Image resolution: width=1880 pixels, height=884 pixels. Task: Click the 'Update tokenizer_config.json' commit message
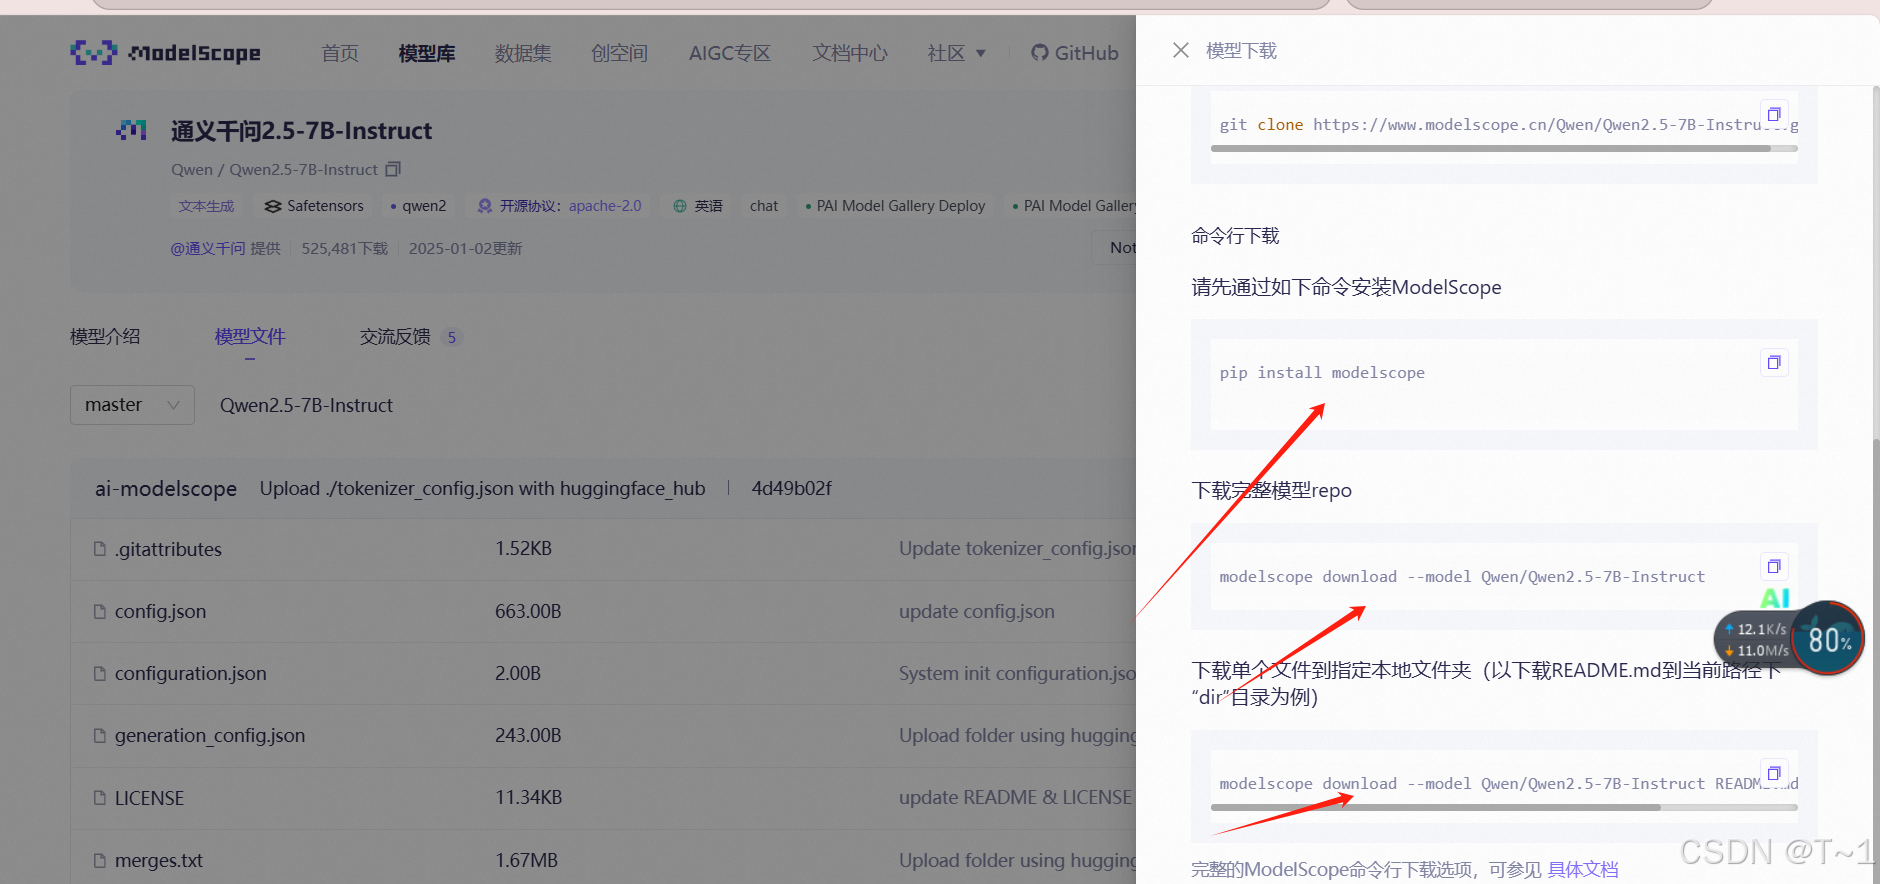(1017, 548)
